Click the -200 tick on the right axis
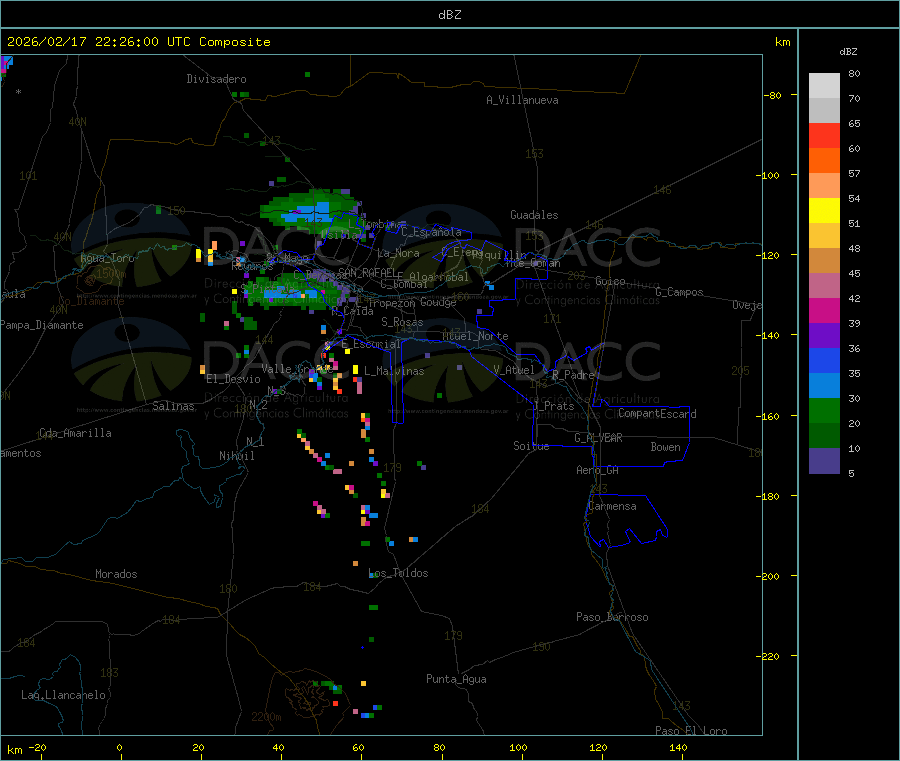Image resolution: width=900 pixels, height=761 pixels. (770, 576)
